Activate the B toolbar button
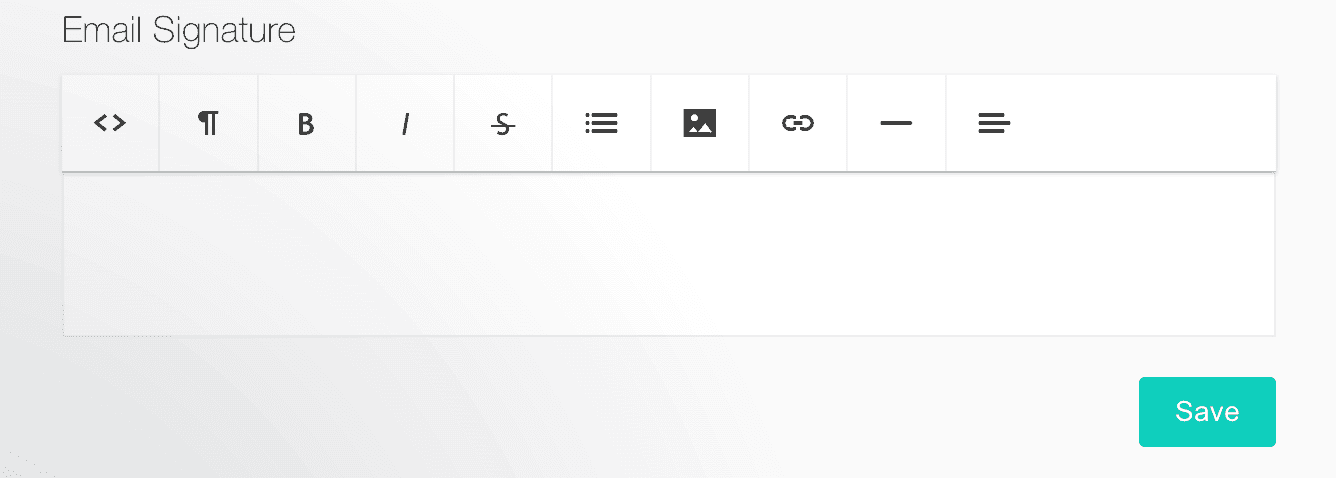The image size is (1336, 478). click(x=306, y=123)
